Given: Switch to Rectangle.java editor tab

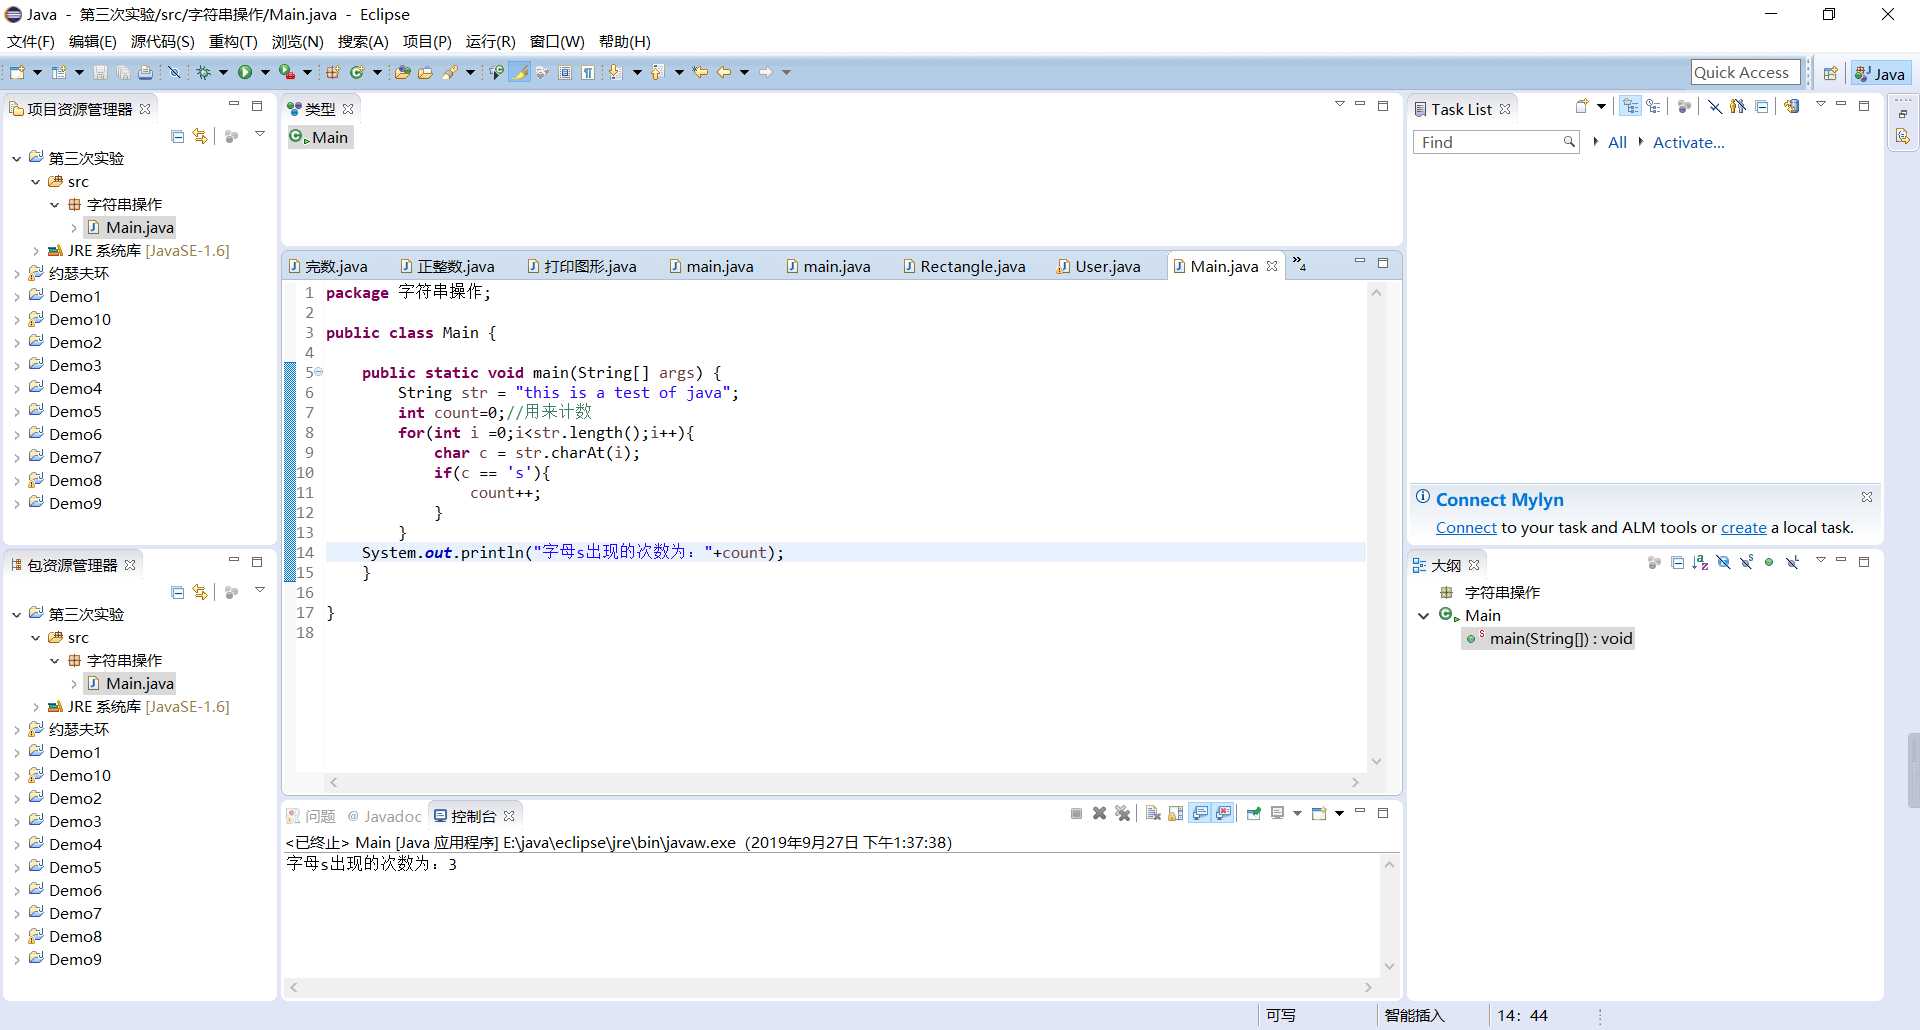Looking at the screenshot, I should tap(963, 266).
